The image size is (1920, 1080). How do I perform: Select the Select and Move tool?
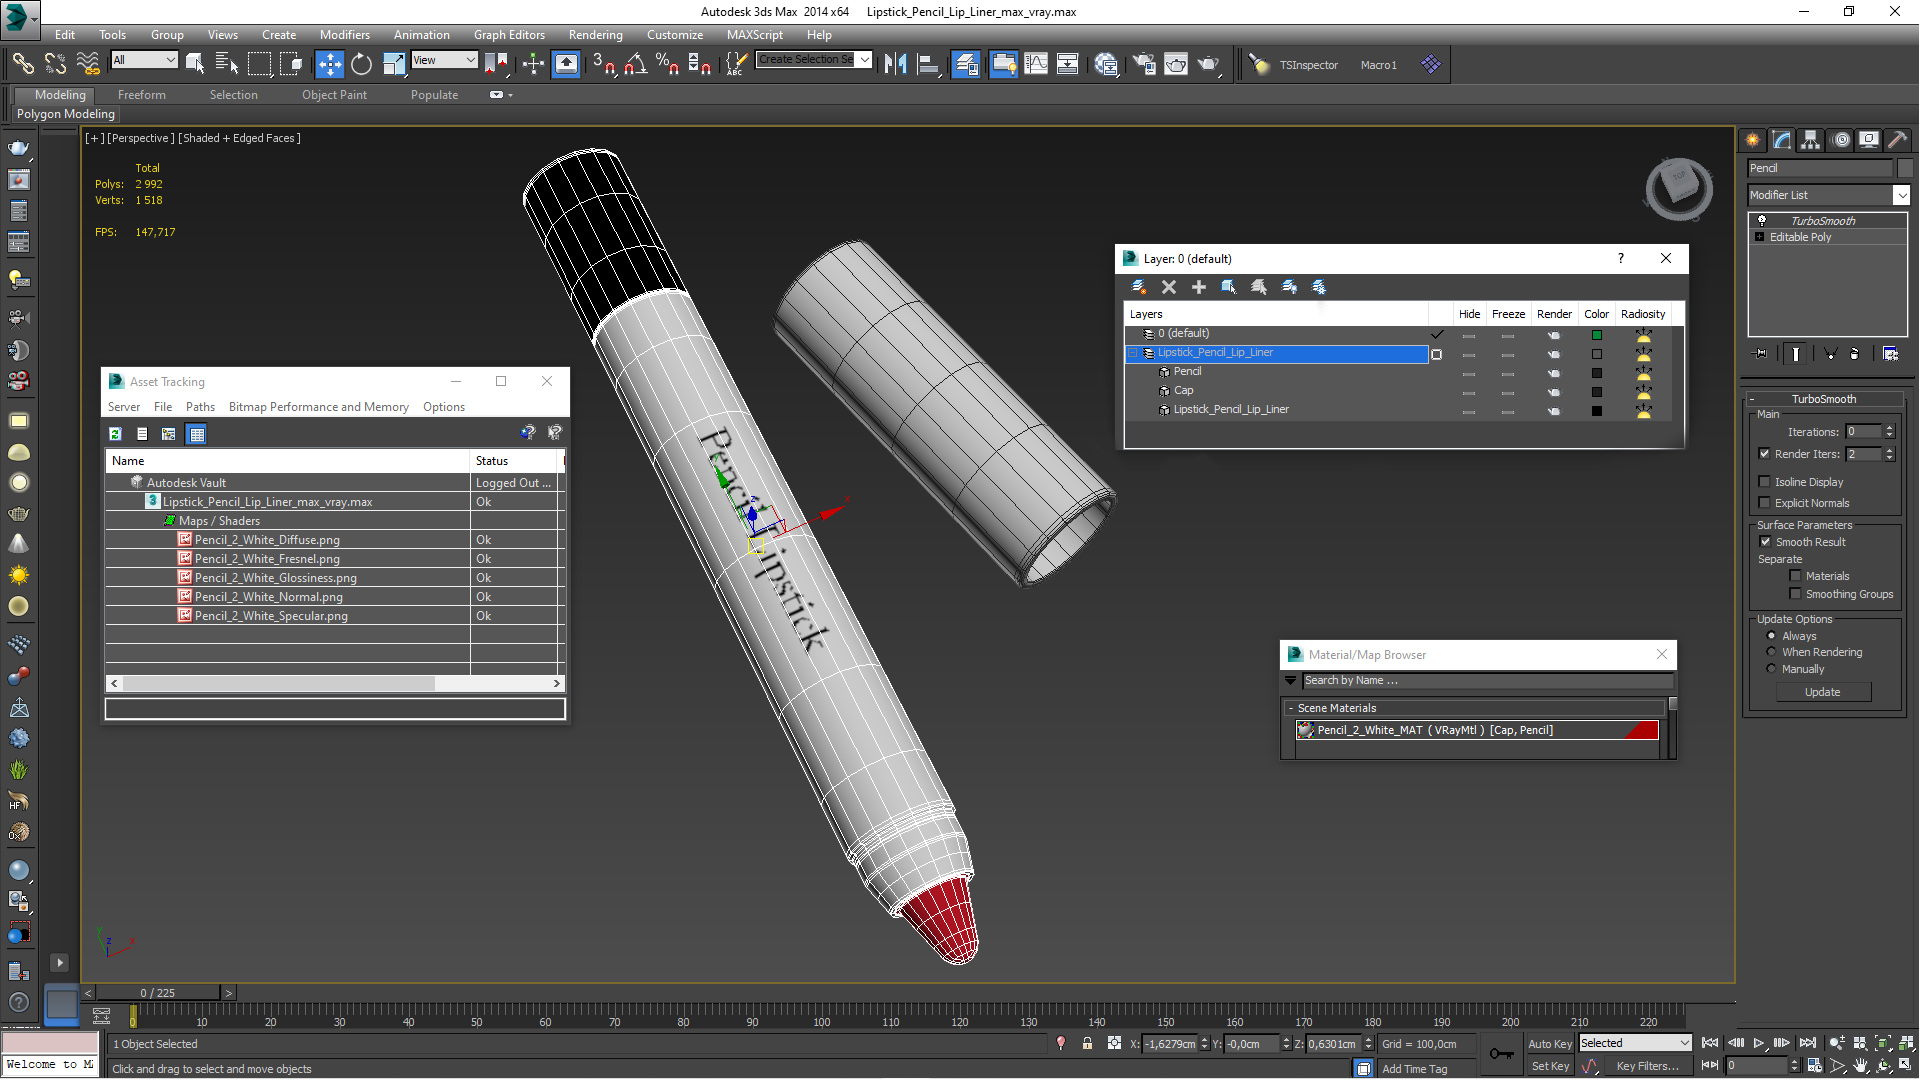click(329, 65)
